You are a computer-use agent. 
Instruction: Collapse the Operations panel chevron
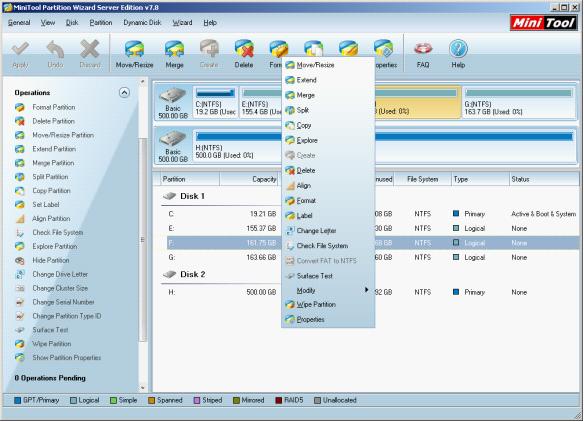[124, 92]
